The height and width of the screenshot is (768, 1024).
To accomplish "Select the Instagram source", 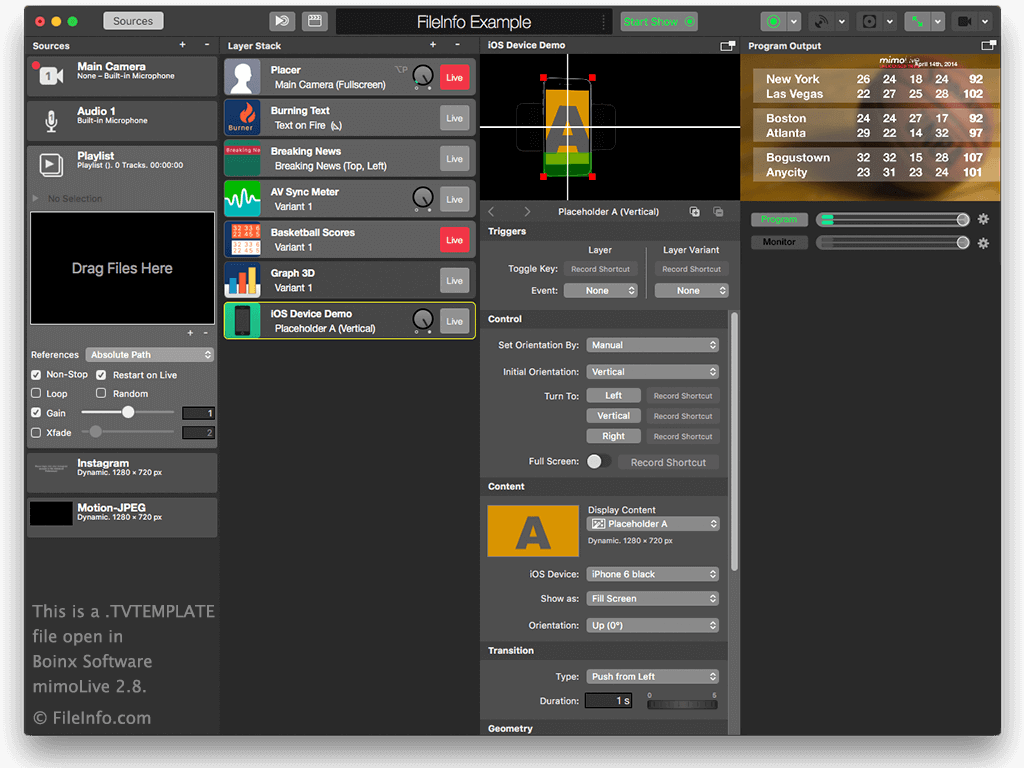I will click(122, 473).
